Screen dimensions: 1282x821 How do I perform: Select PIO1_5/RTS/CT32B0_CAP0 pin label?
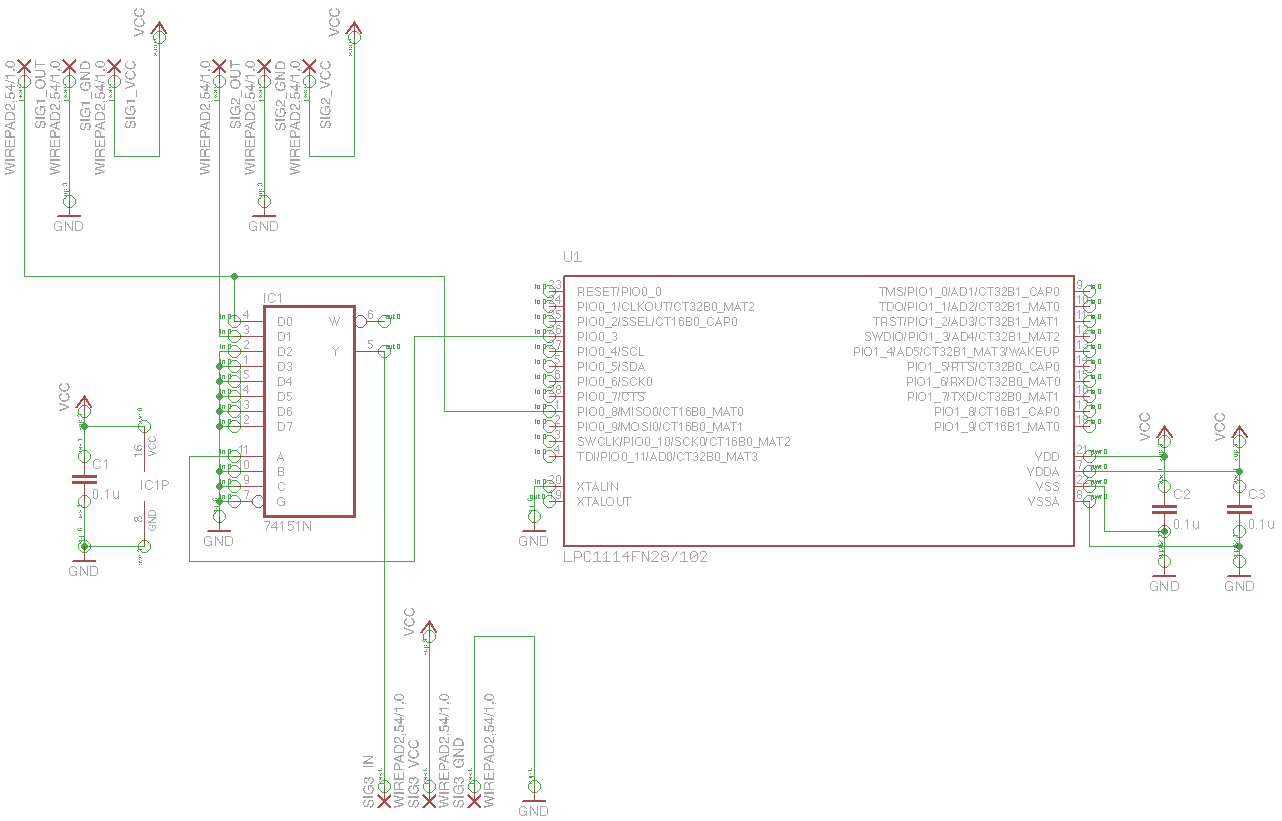click(x=983, y=367)
